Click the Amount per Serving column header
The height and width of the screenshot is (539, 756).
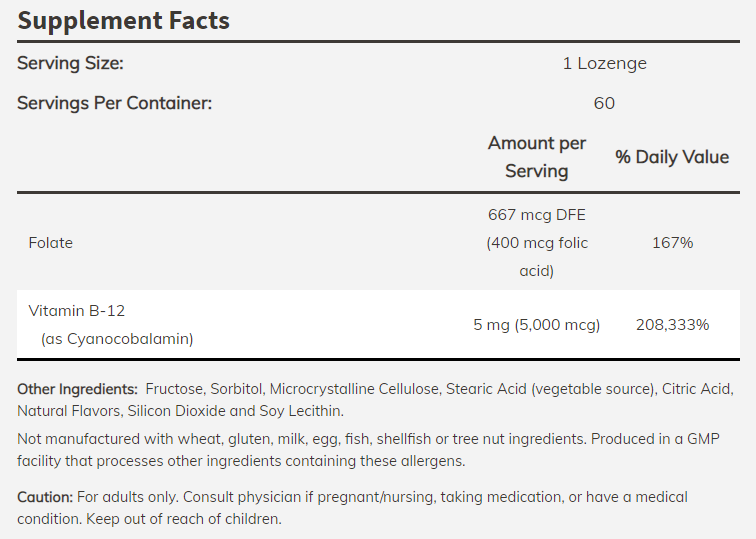click(537, 157)
